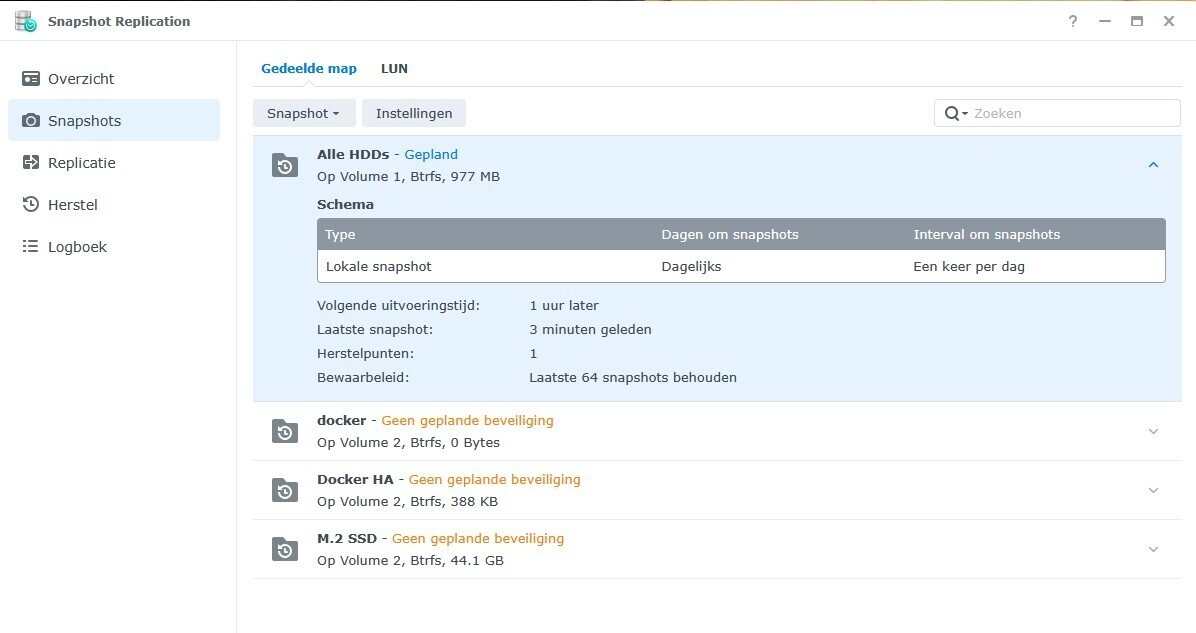
Task: Open search filter options in the search box
Action: pos(957,113)
